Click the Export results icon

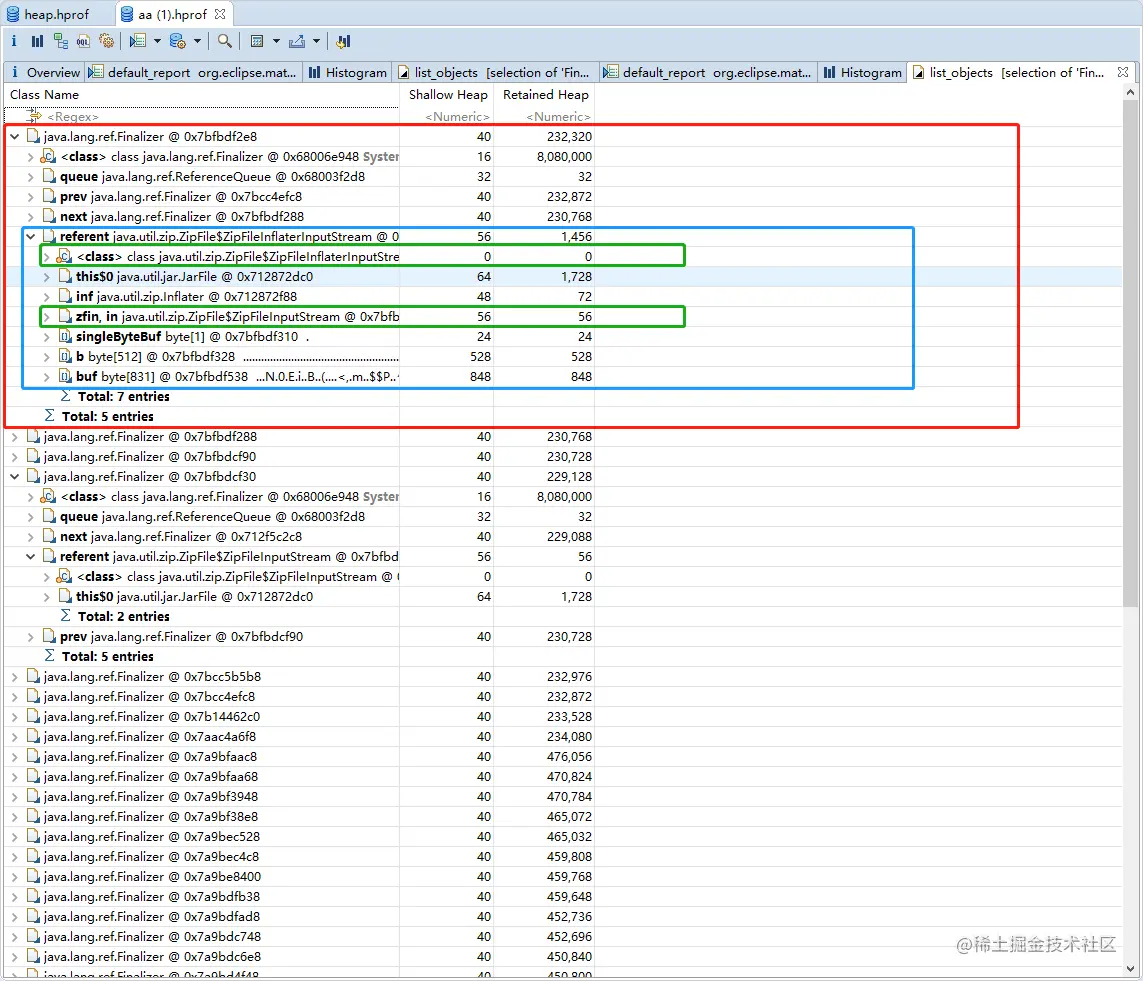click(x=297, y=42)
